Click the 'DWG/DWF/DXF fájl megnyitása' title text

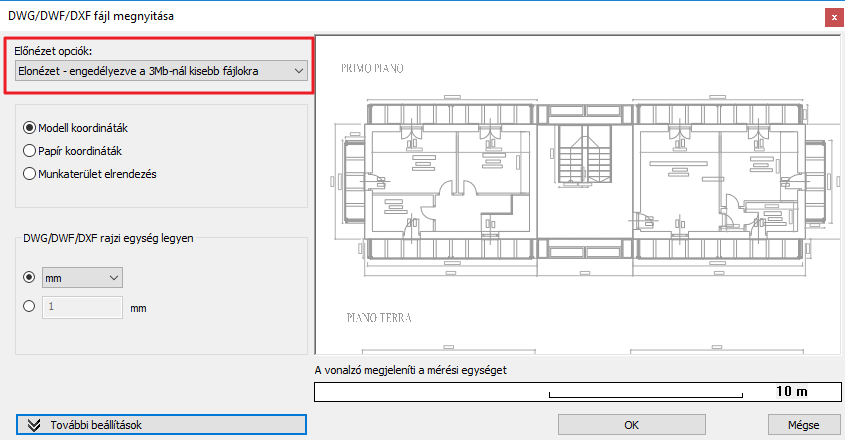click(91, 16)
